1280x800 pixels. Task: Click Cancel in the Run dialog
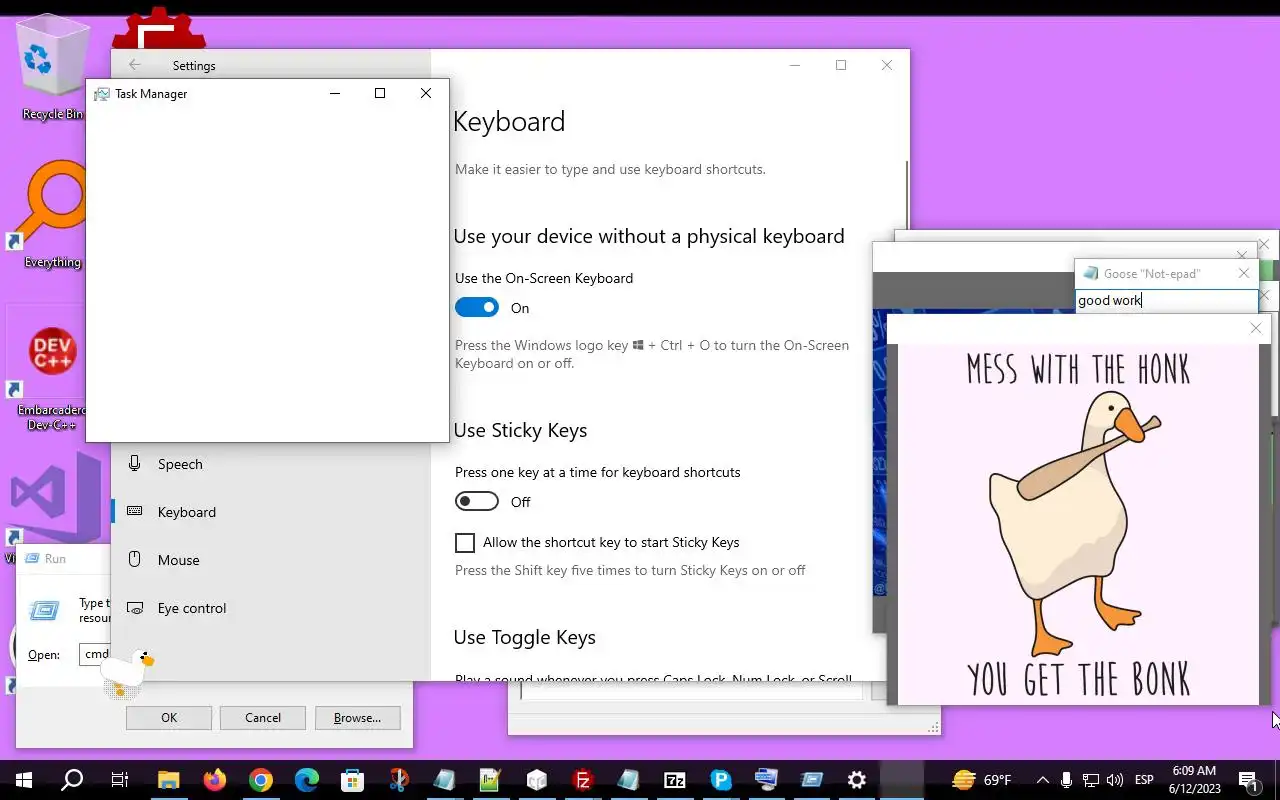pos(263,718)
